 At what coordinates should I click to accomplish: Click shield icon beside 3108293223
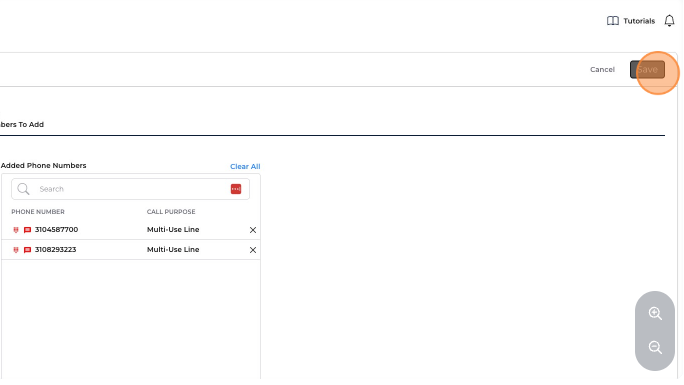pos(16,250)
